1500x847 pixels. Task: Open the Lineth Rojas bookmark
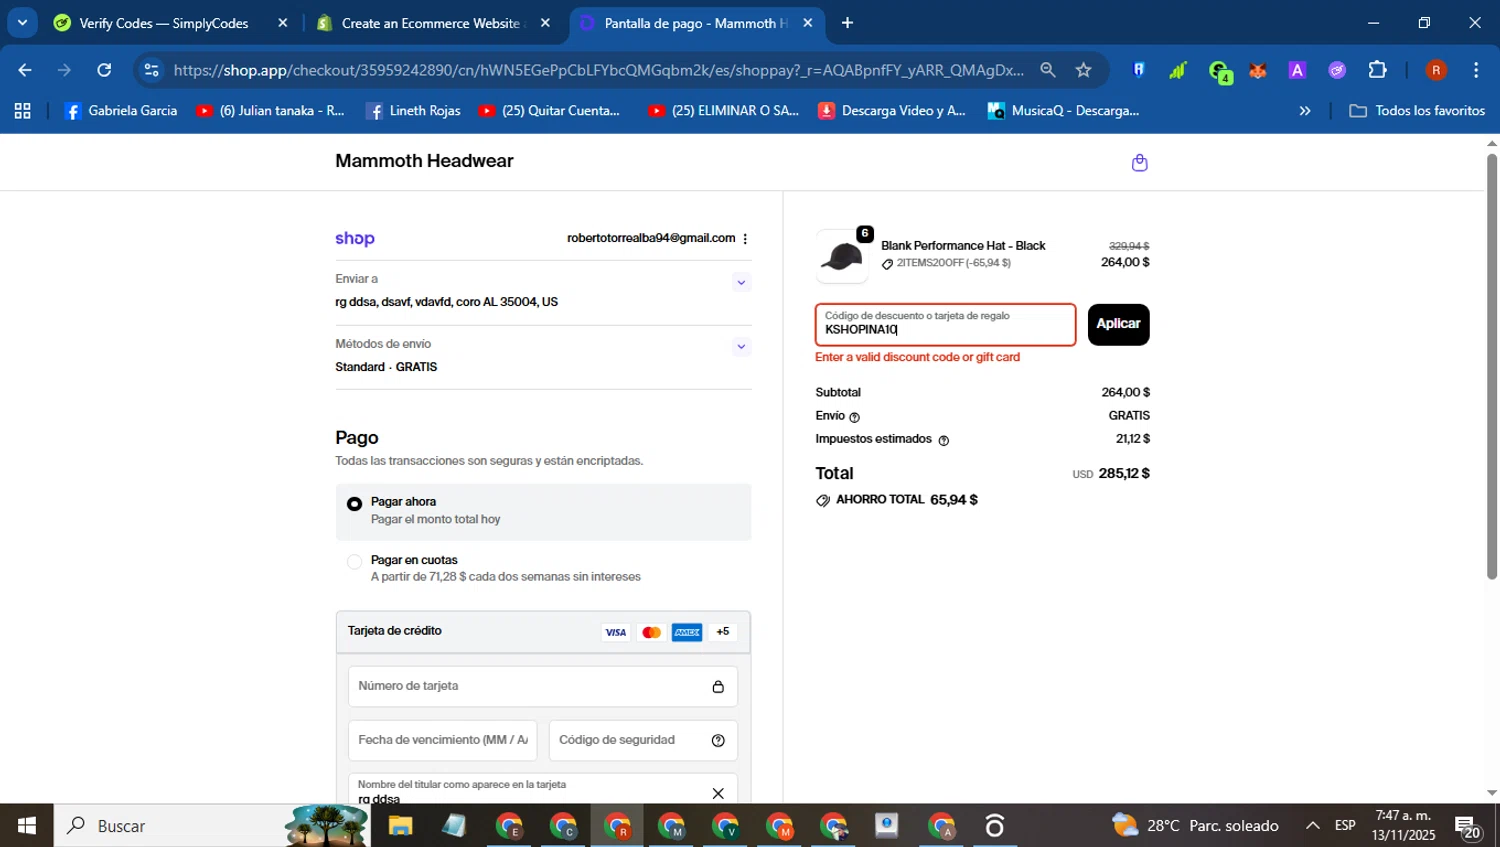414,111
